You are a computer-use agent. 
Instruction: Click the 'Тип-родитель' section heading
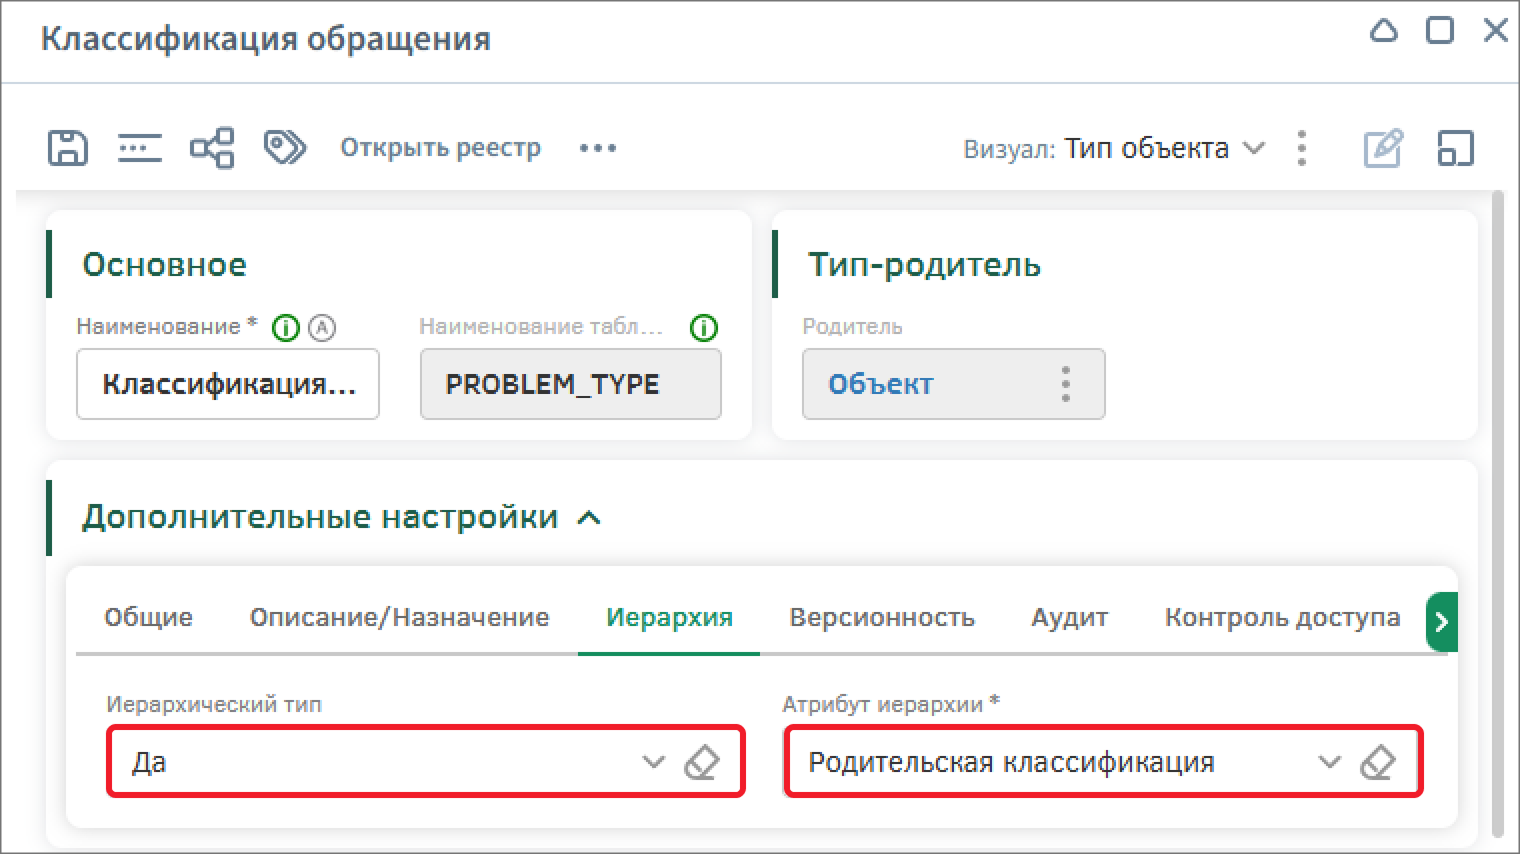(924, 265)
